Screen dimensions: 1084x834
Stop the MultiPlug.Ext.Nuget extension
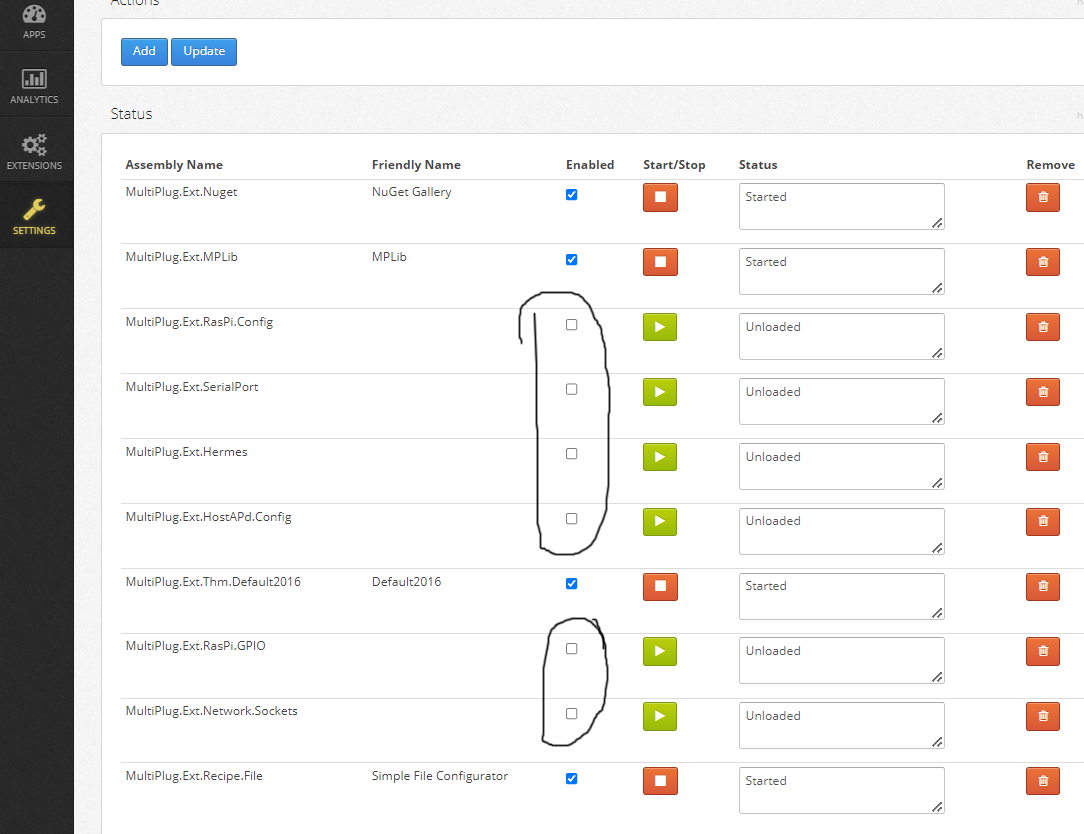tap(659, 197)
